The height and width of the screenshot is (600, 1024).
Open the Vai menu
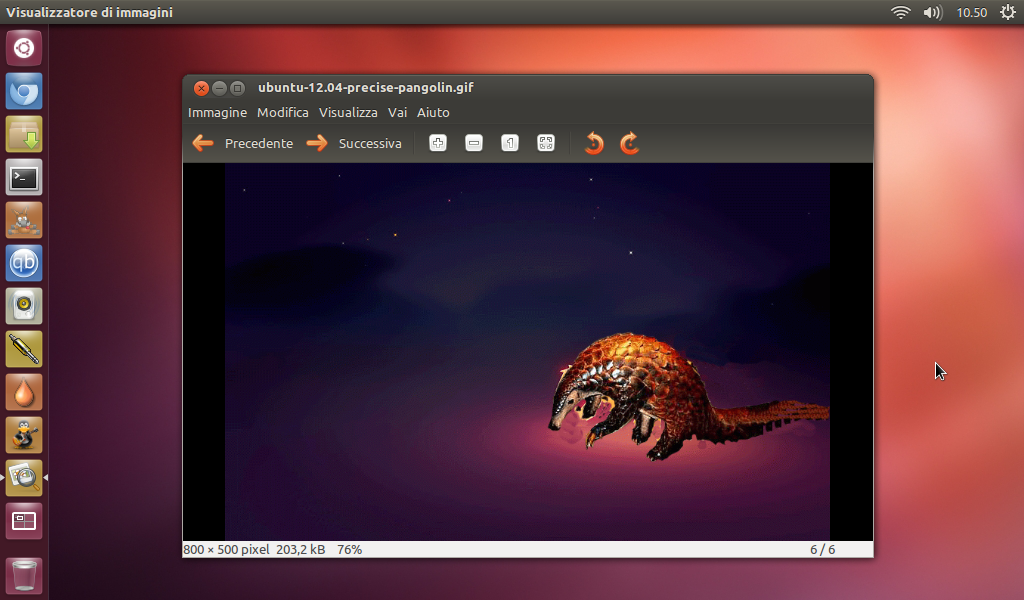click(x=397, y=112)
